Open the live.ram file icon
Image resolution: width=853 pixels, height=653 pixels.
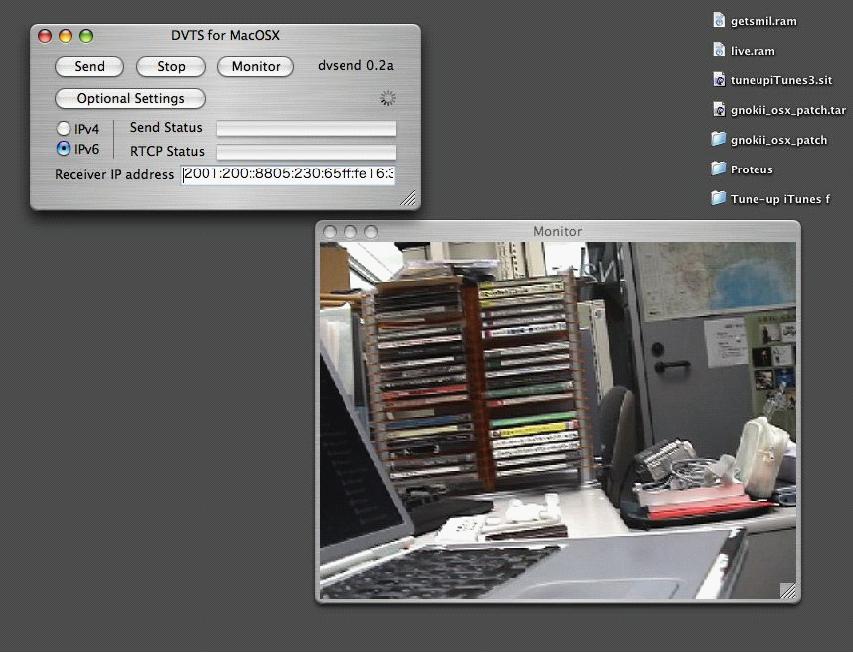[x=718, y=50]
